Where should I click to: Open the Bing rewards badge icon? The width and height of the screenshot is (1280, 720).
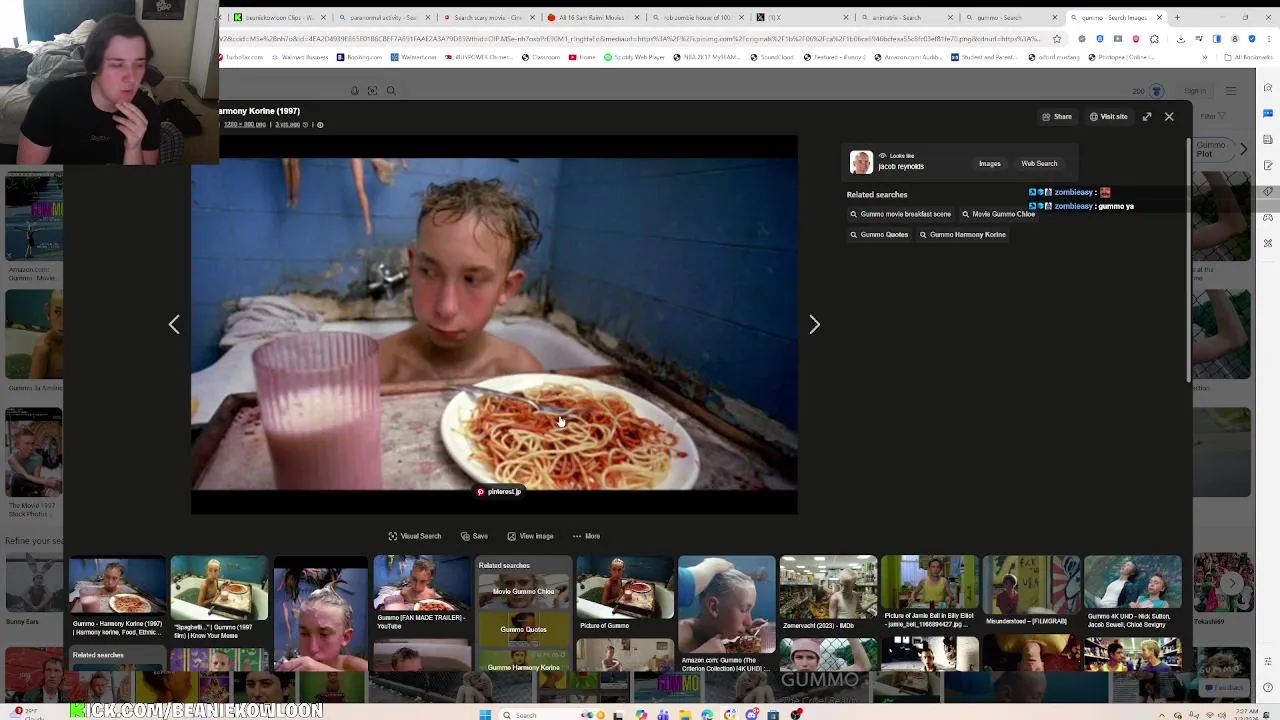coord(1156,91)
